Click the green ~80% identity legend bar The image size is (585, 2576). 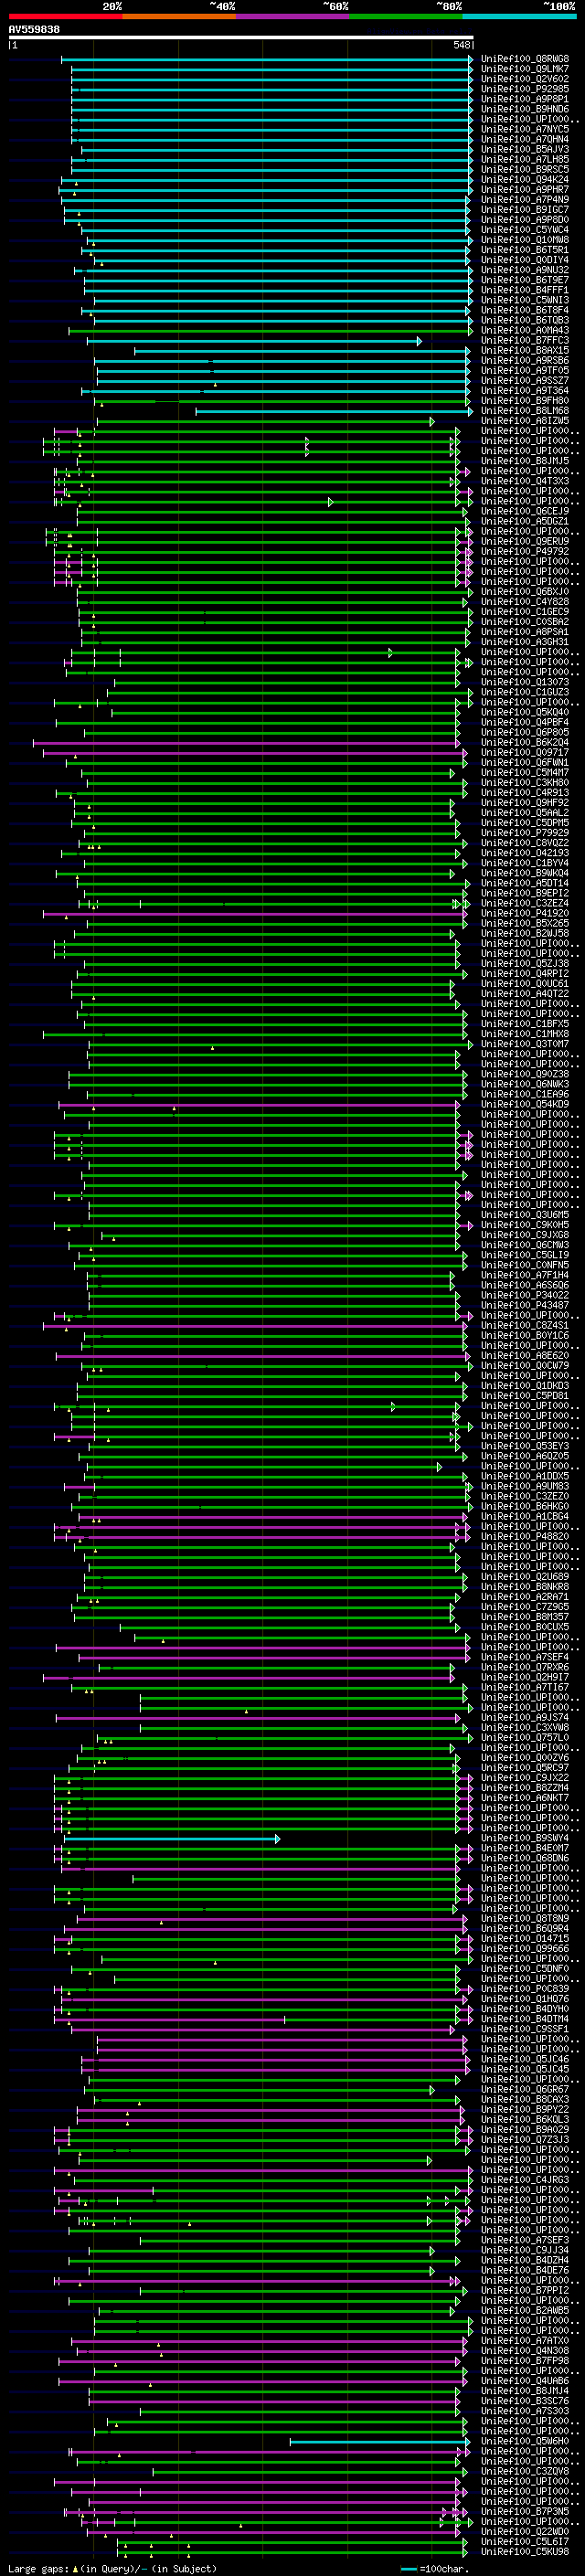406,17
